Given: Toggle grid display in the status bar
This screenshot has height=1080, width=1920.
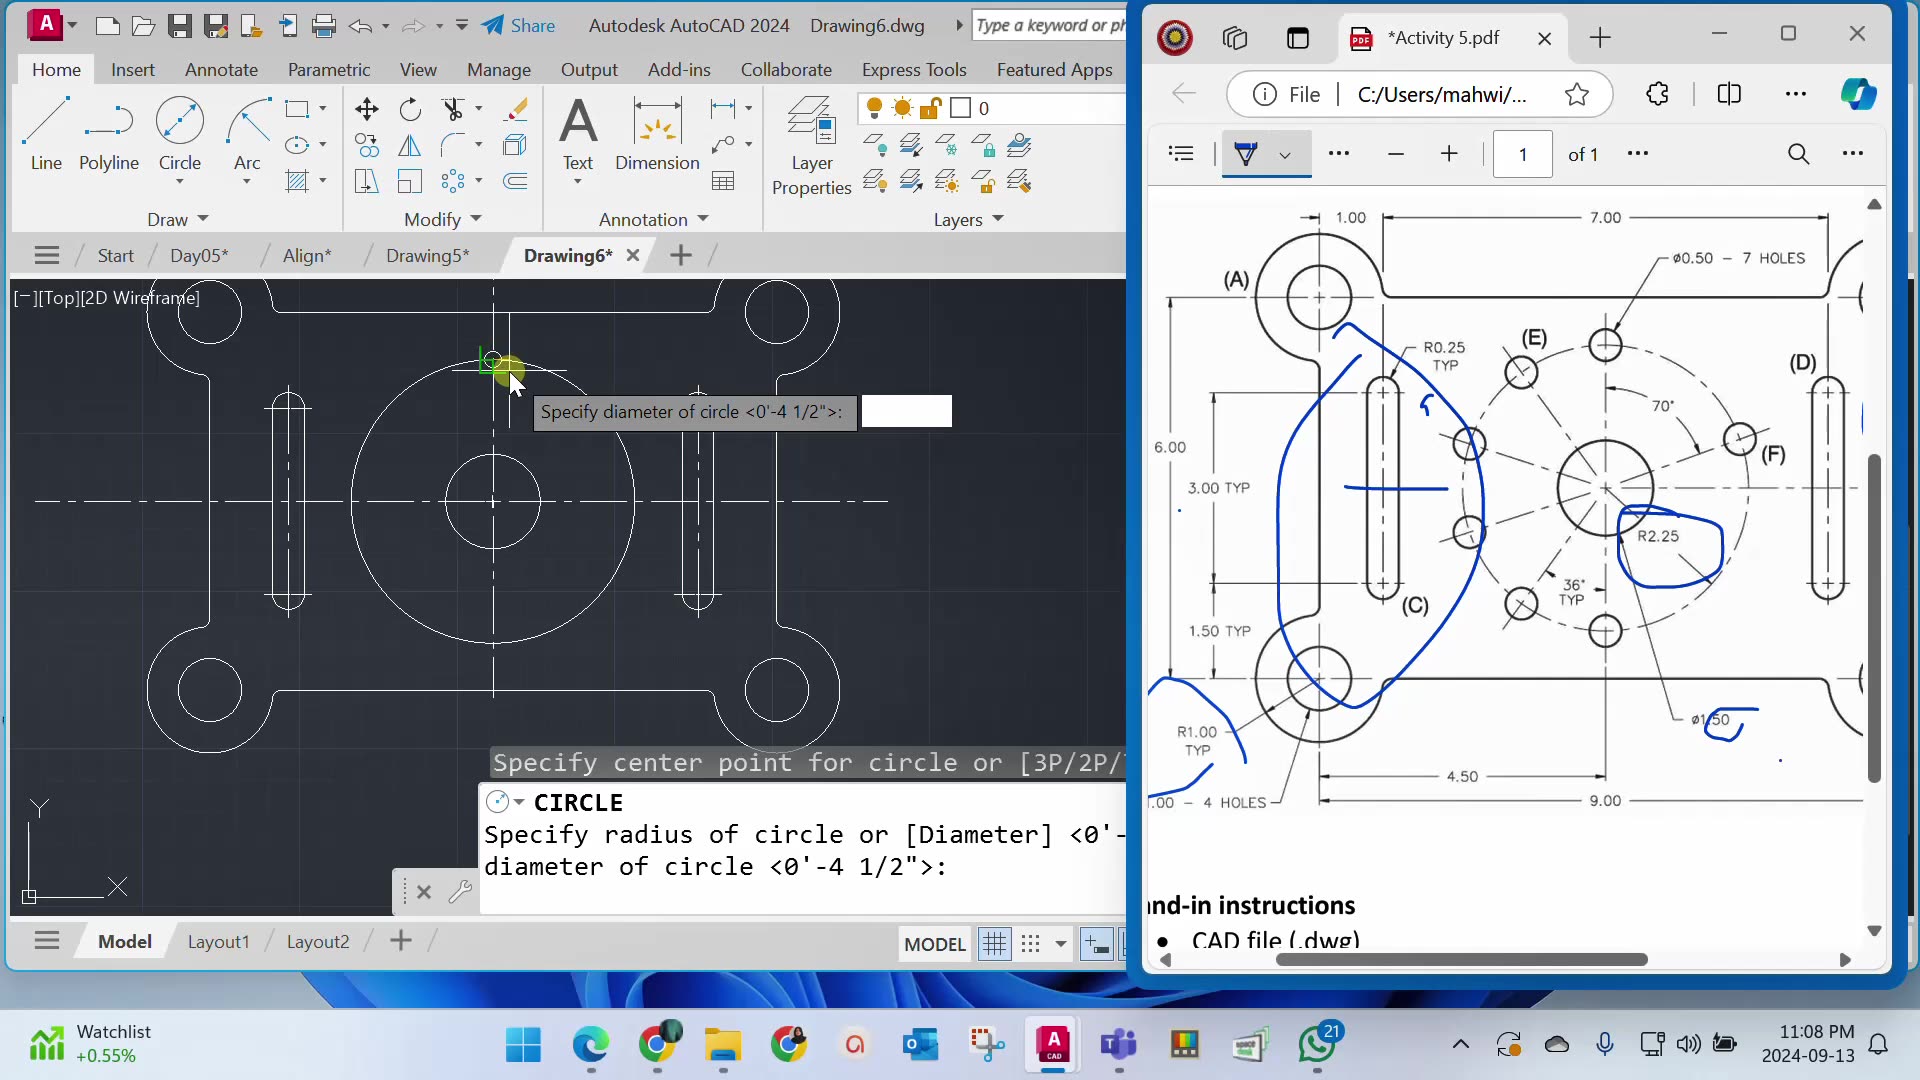Looking at the screenshot, I should coord(994,944).
